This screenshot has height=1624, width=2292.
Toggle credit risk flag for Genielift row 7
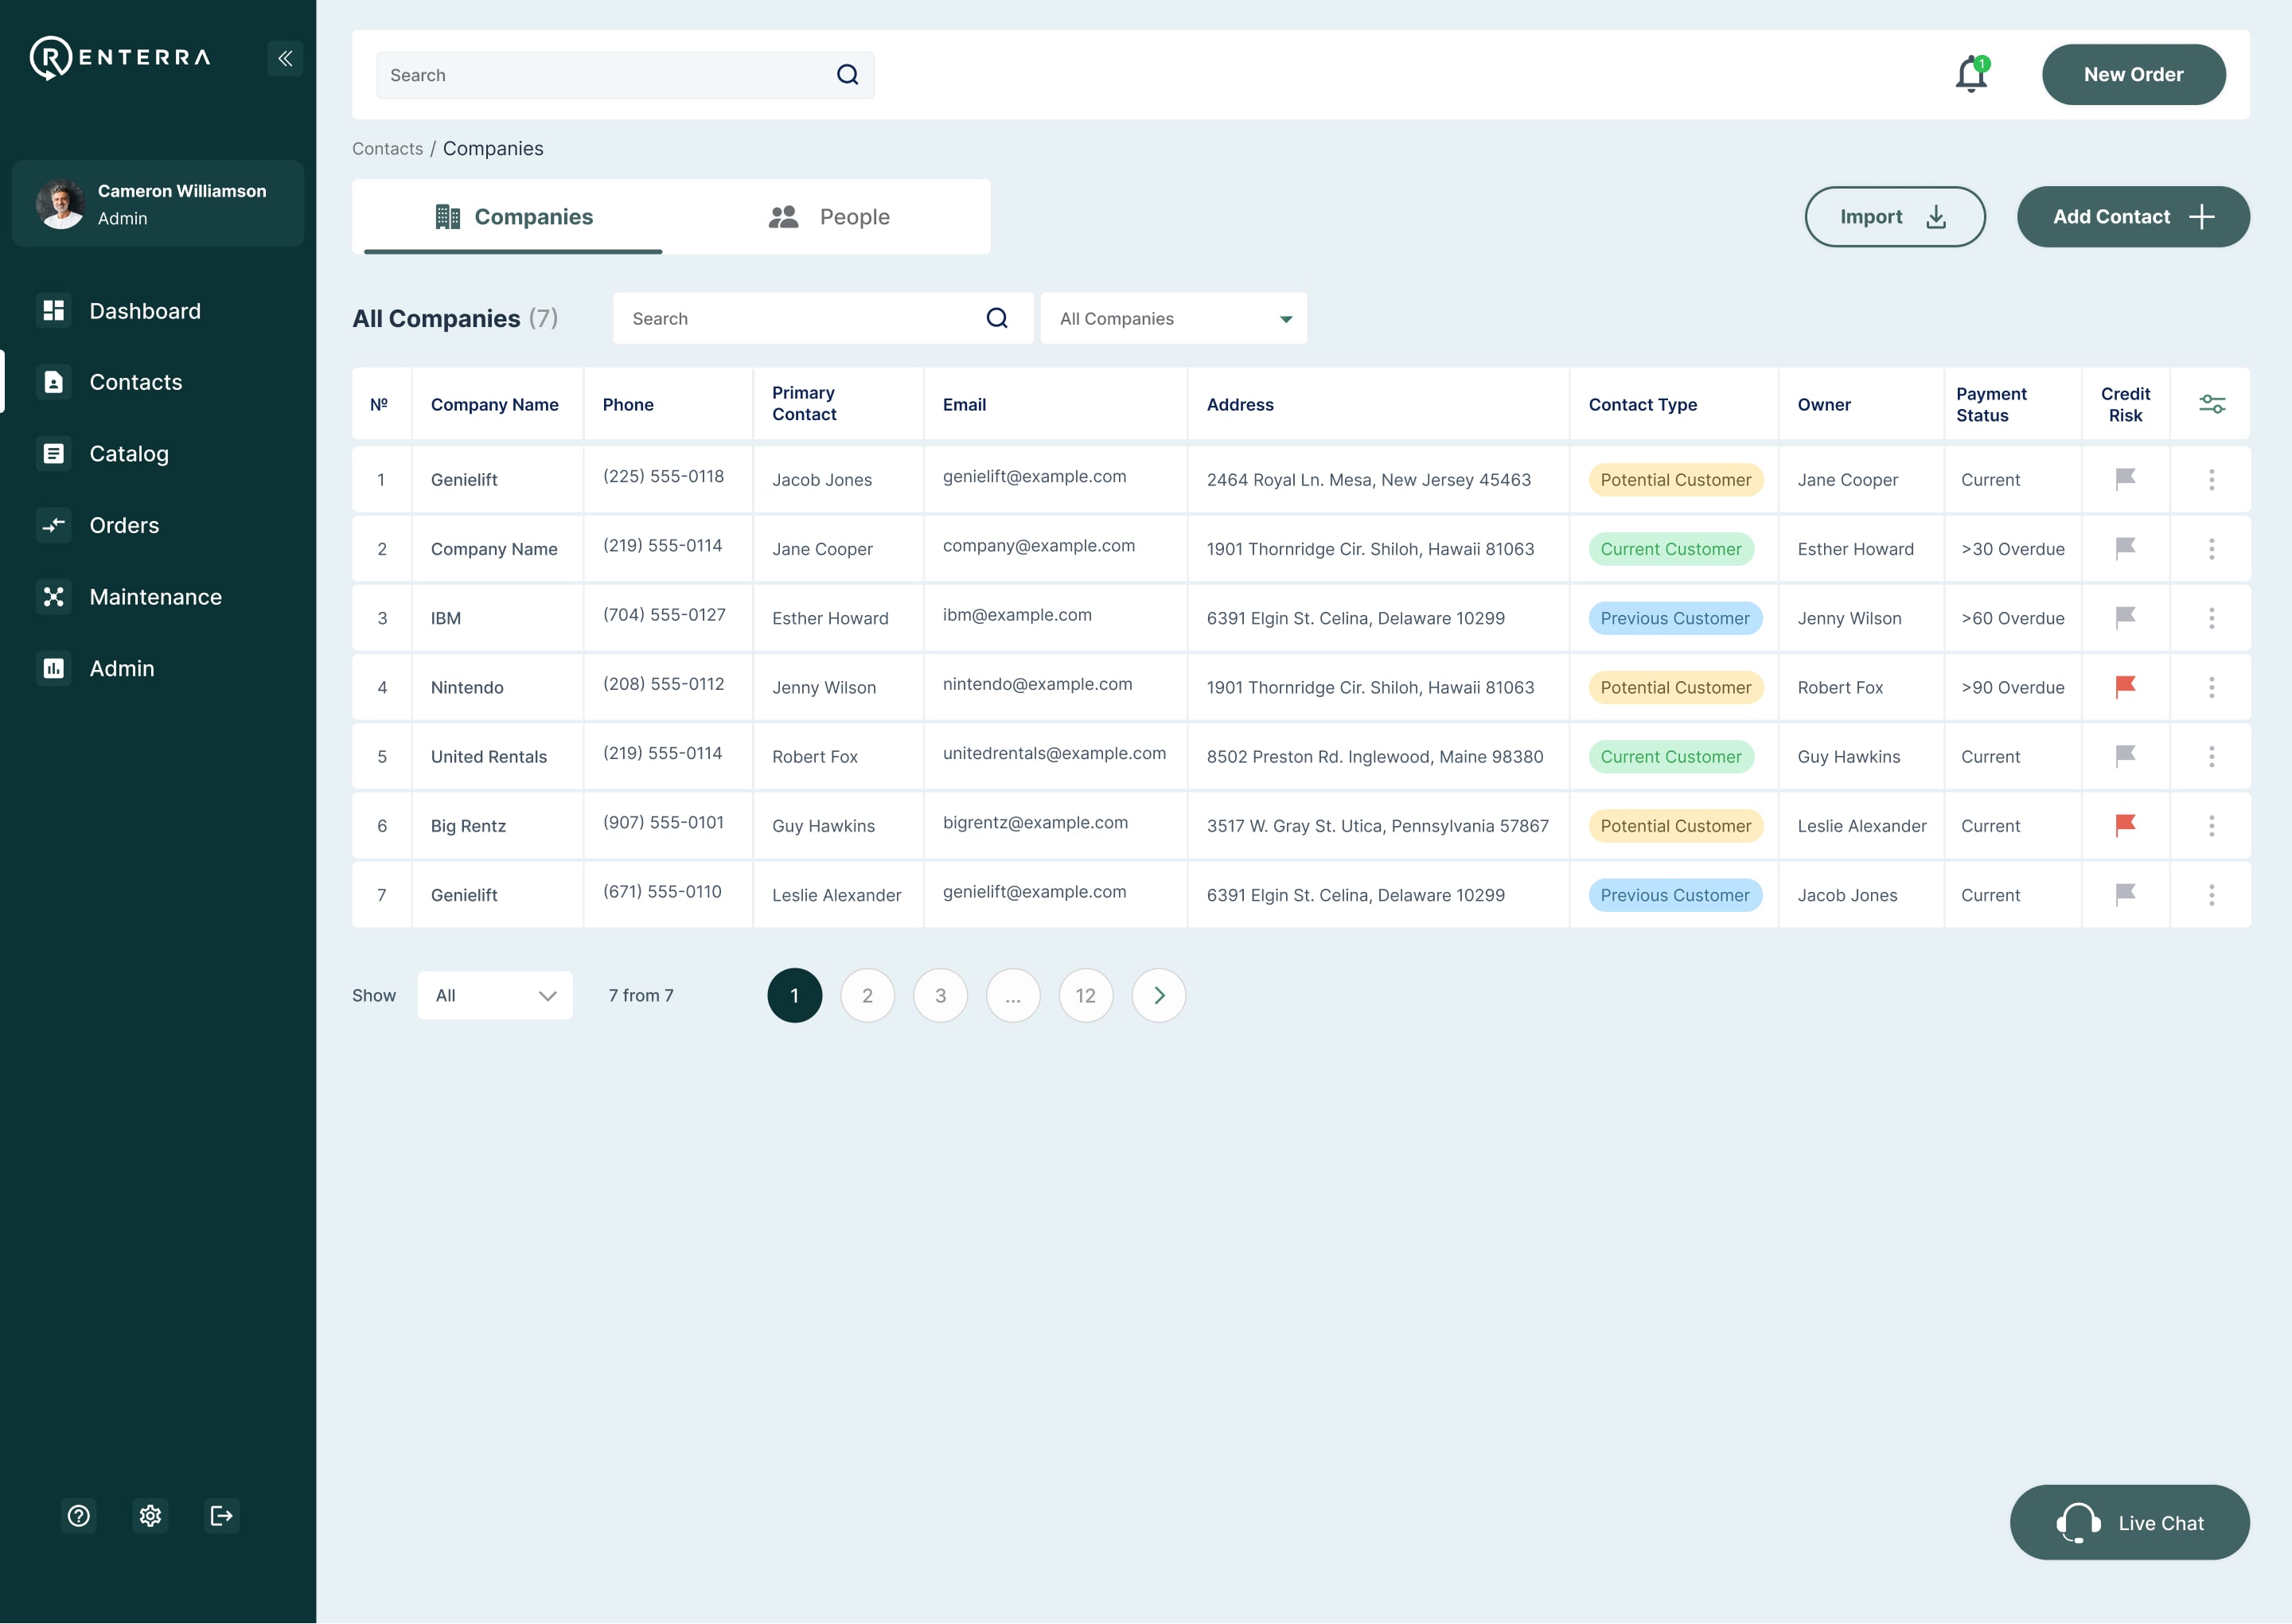(2125, 894)
